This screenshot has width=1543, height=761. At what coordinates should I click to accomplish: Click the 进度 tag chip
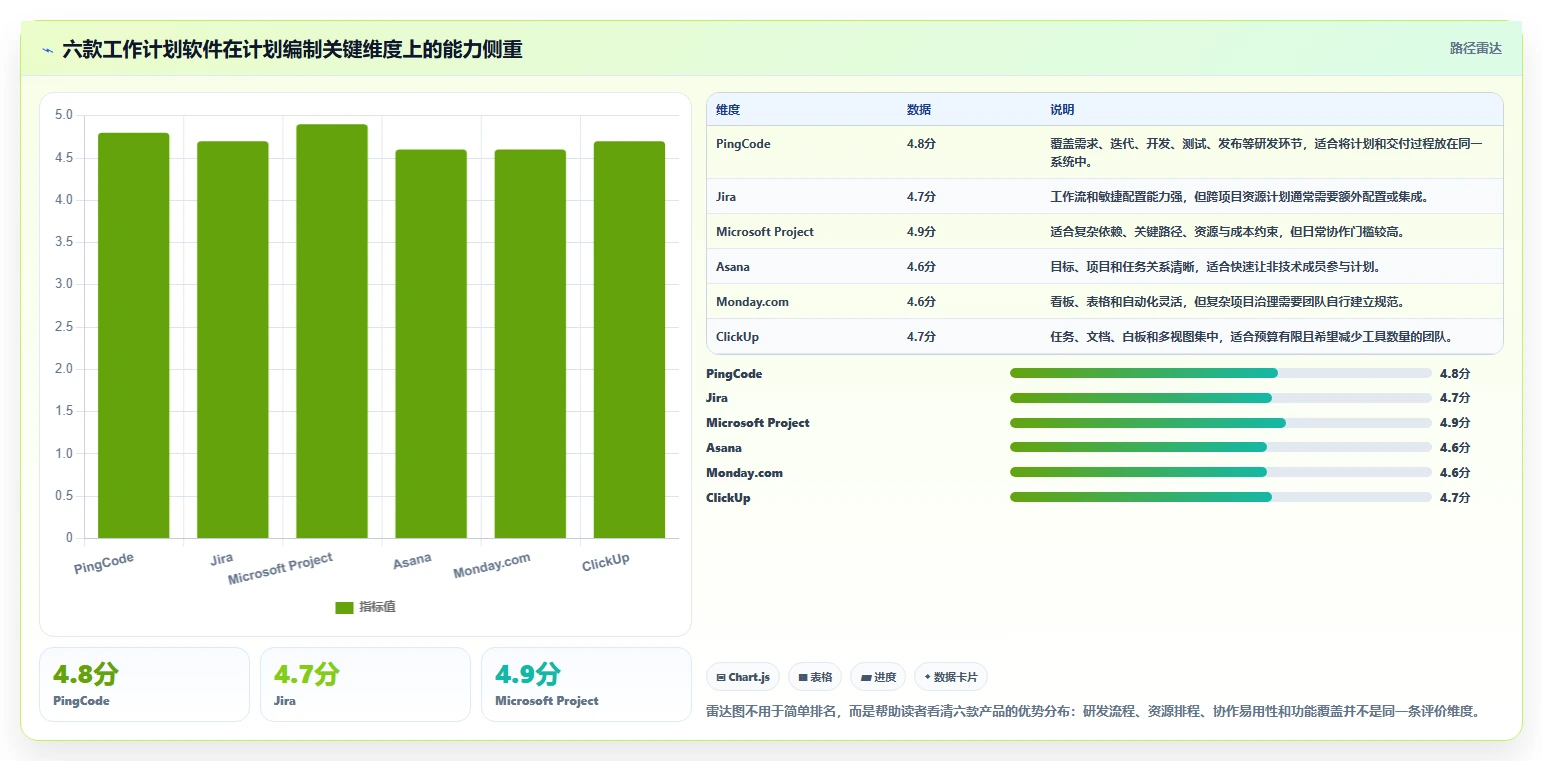click(878, 677)
